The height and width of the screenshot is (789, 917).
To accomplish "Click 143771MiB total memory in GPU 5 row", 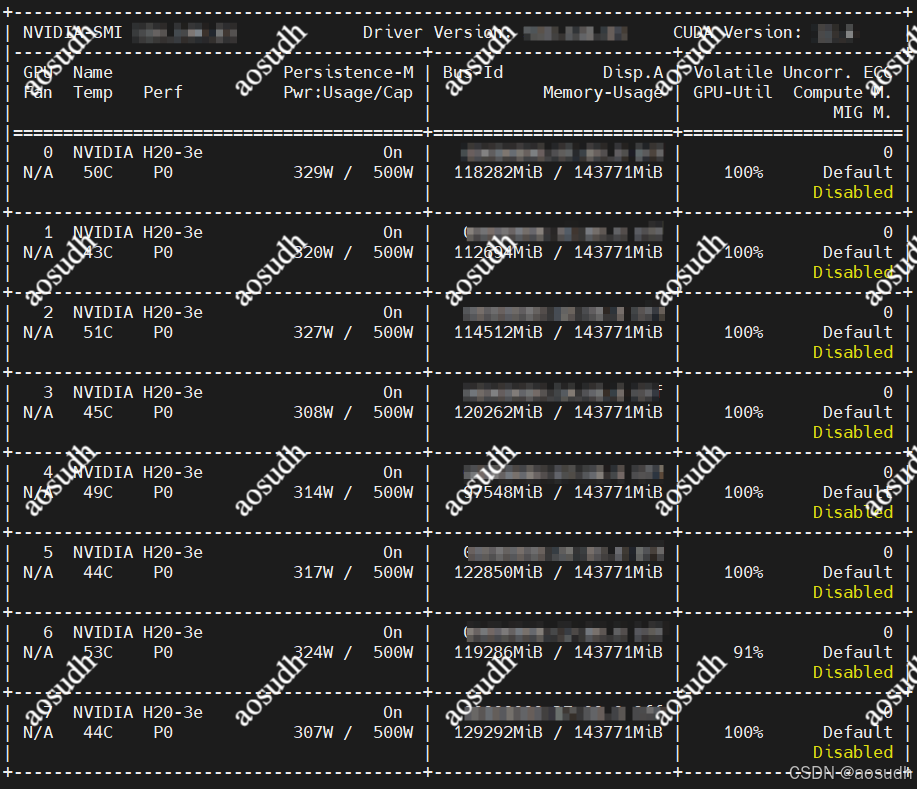I will tap(618, 573).
